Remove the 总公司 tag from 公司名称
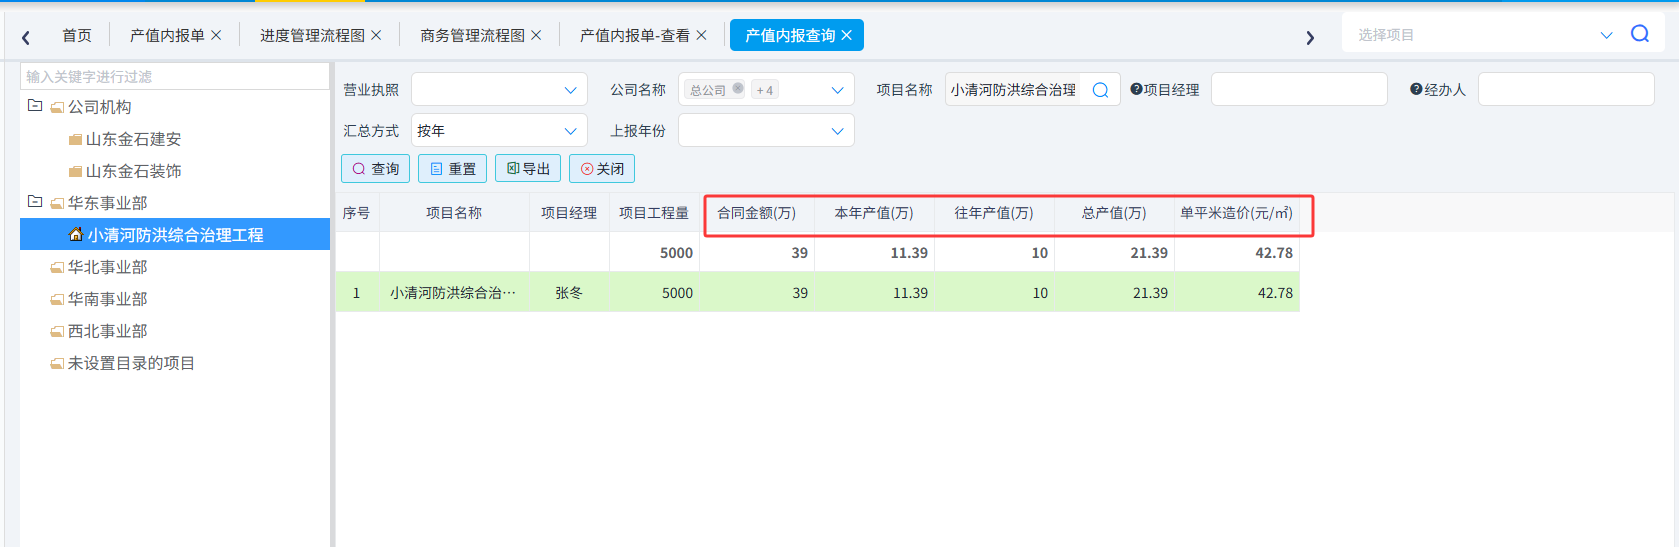The width and height of the screenshot is (1679, 547). tap(738, 88)
